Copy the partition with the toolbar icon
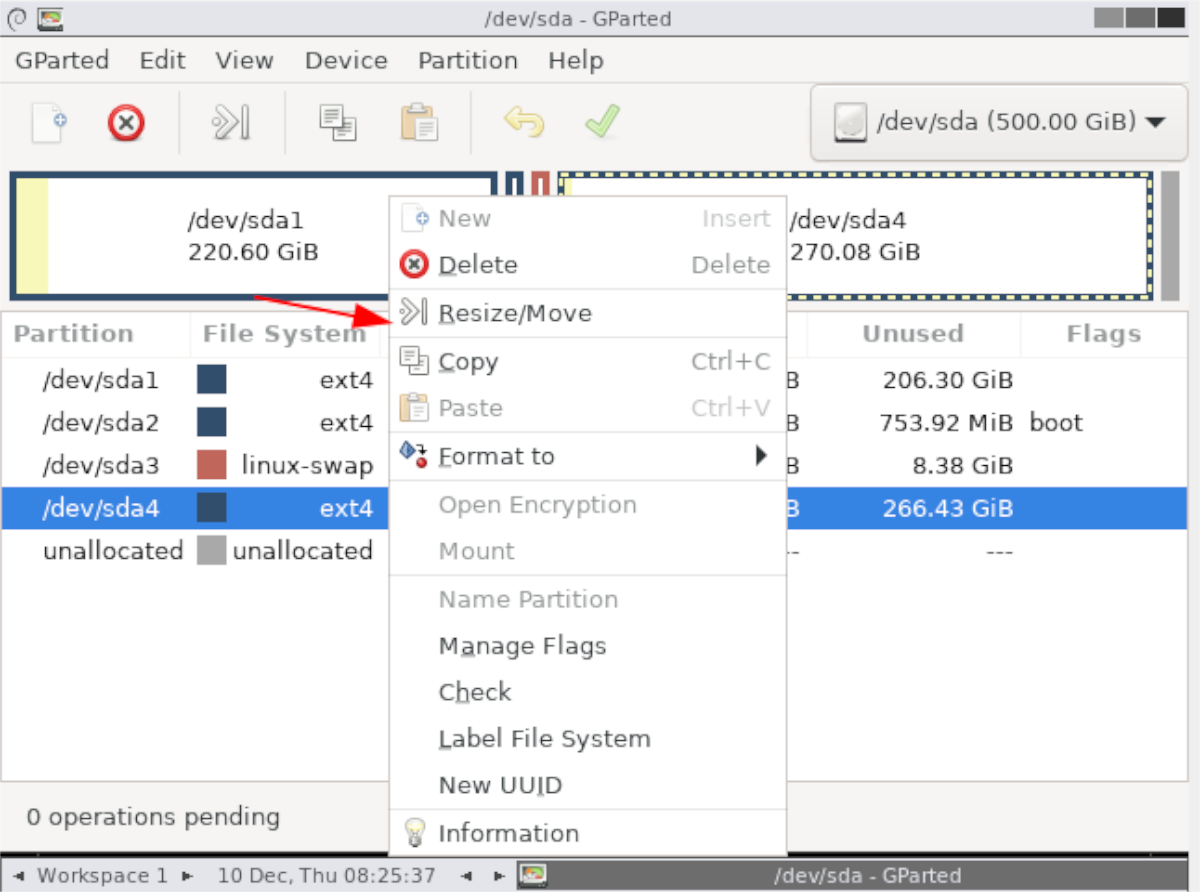This screenshot has width=1200, height=892. point(337,121)
